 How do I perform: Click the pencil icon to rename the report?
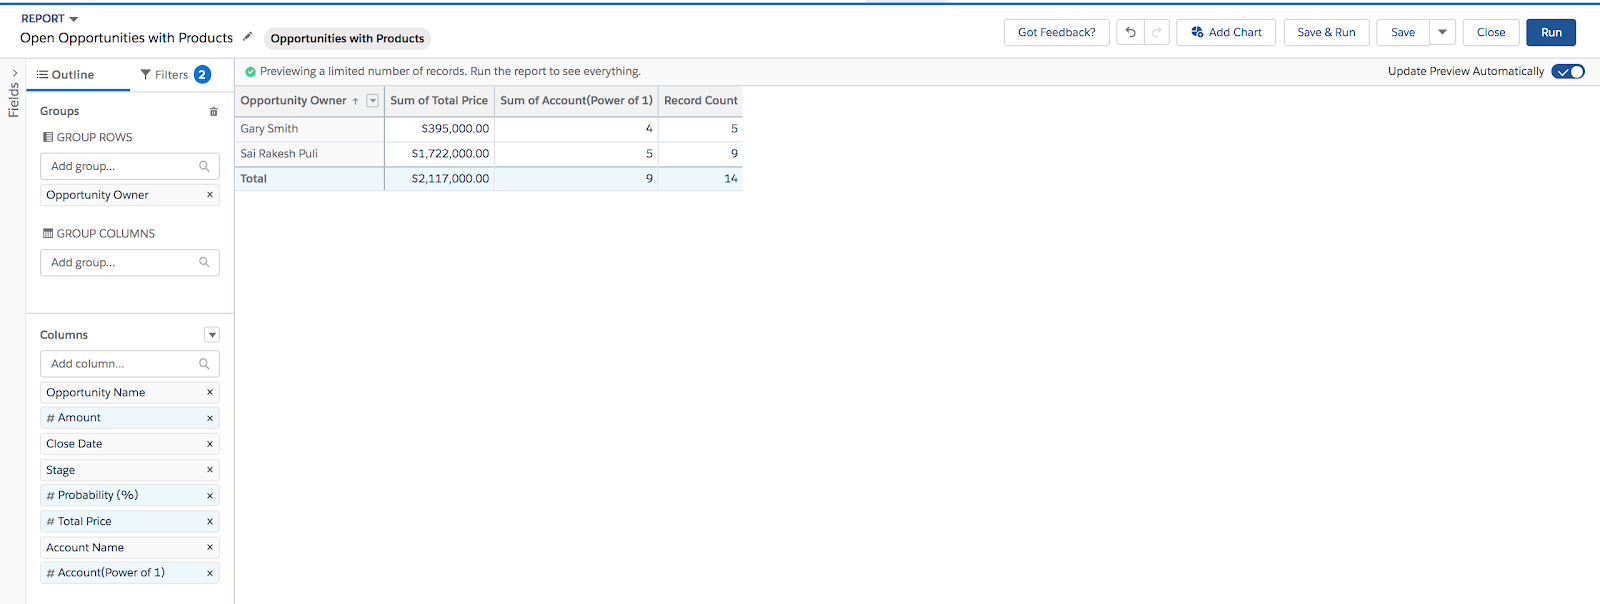[x=247, y=37]
